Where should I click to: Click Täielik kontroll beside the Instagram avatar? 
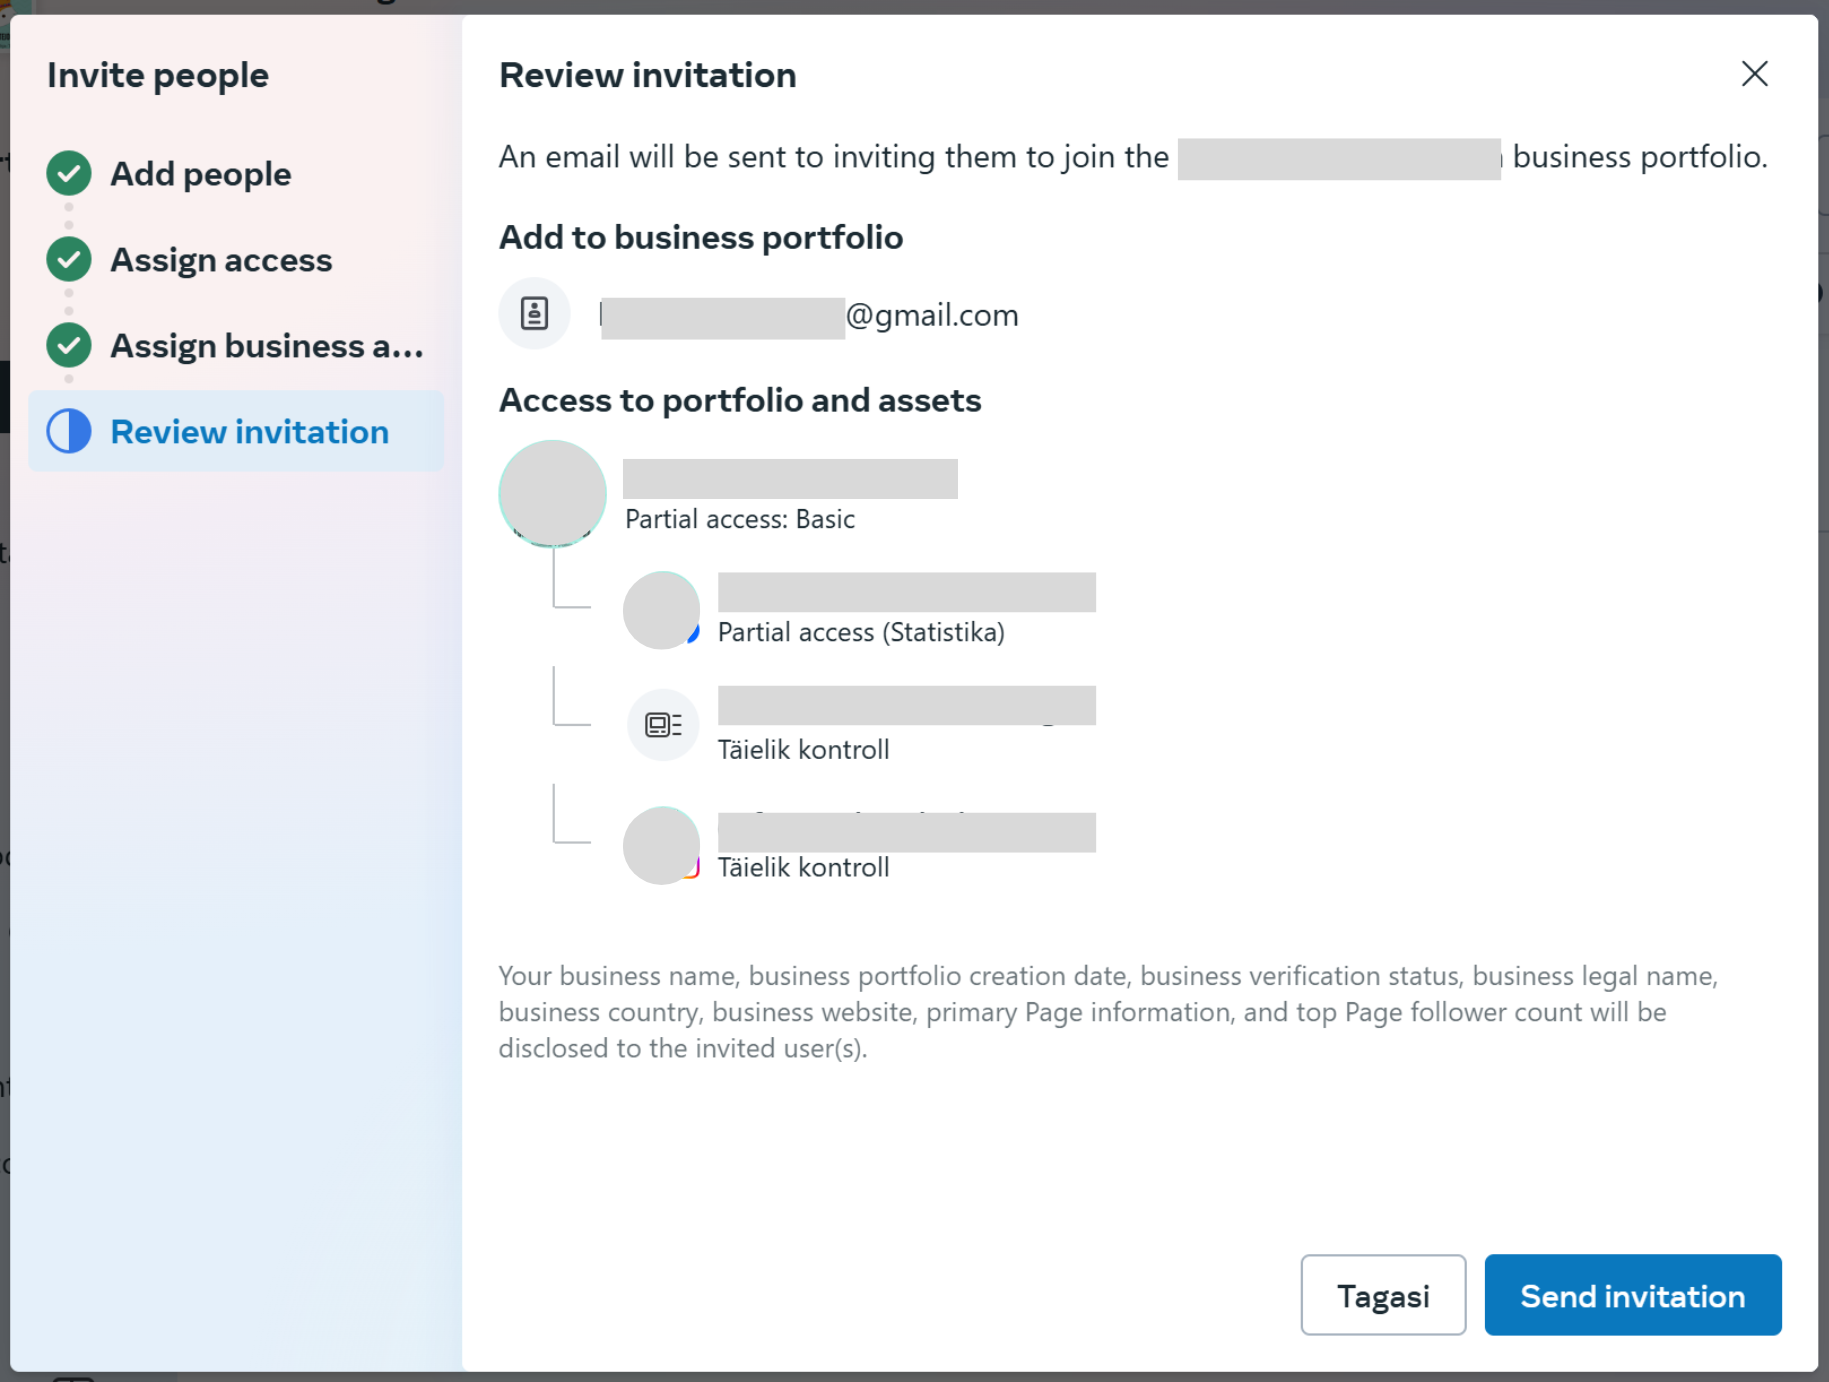point(803,868)
